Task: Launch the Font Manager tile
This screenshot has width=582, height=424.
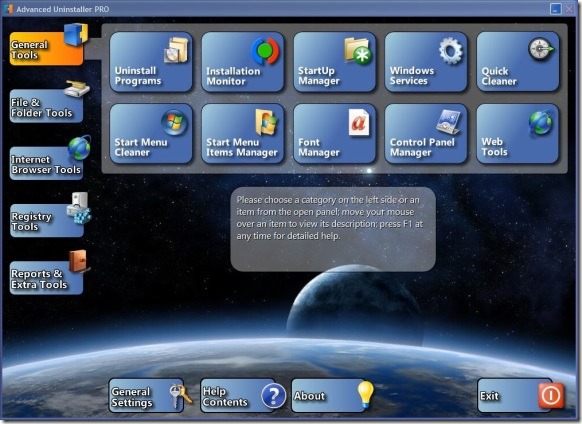Action: point(334,133)
